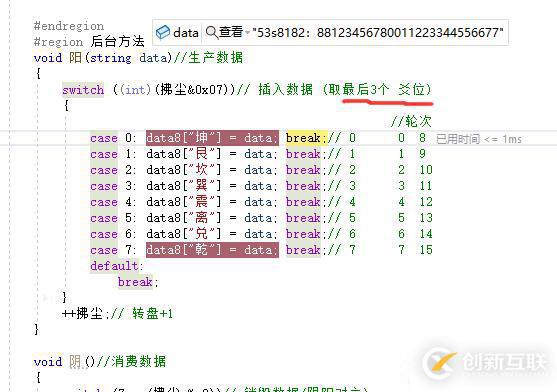Click highlighted statement data8["乾"] = data
The width and height of the screenshot is (557, 392).
coord(212,250)
